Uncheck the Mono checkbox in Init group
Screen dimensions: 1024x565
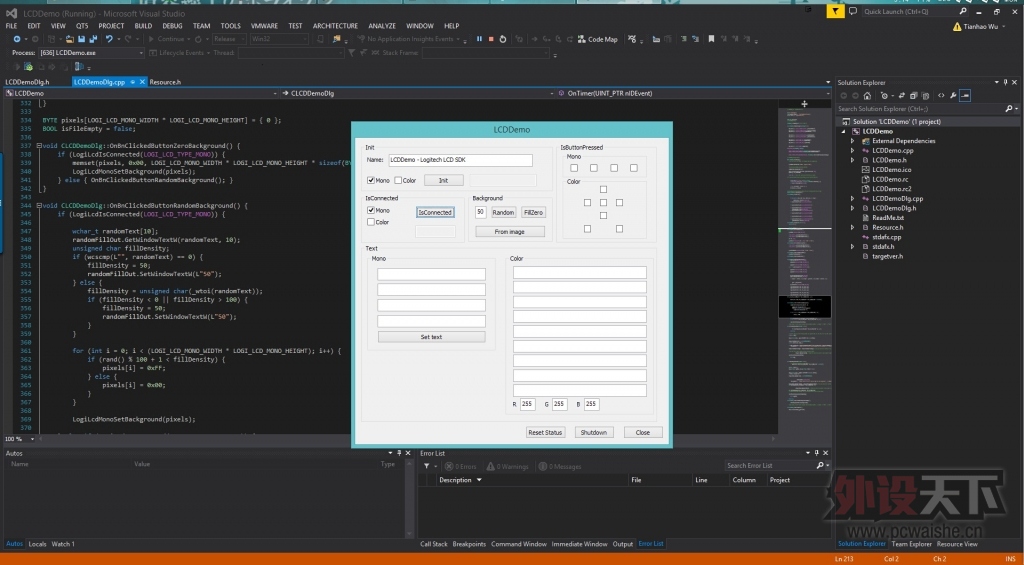(x=371, y=180)
